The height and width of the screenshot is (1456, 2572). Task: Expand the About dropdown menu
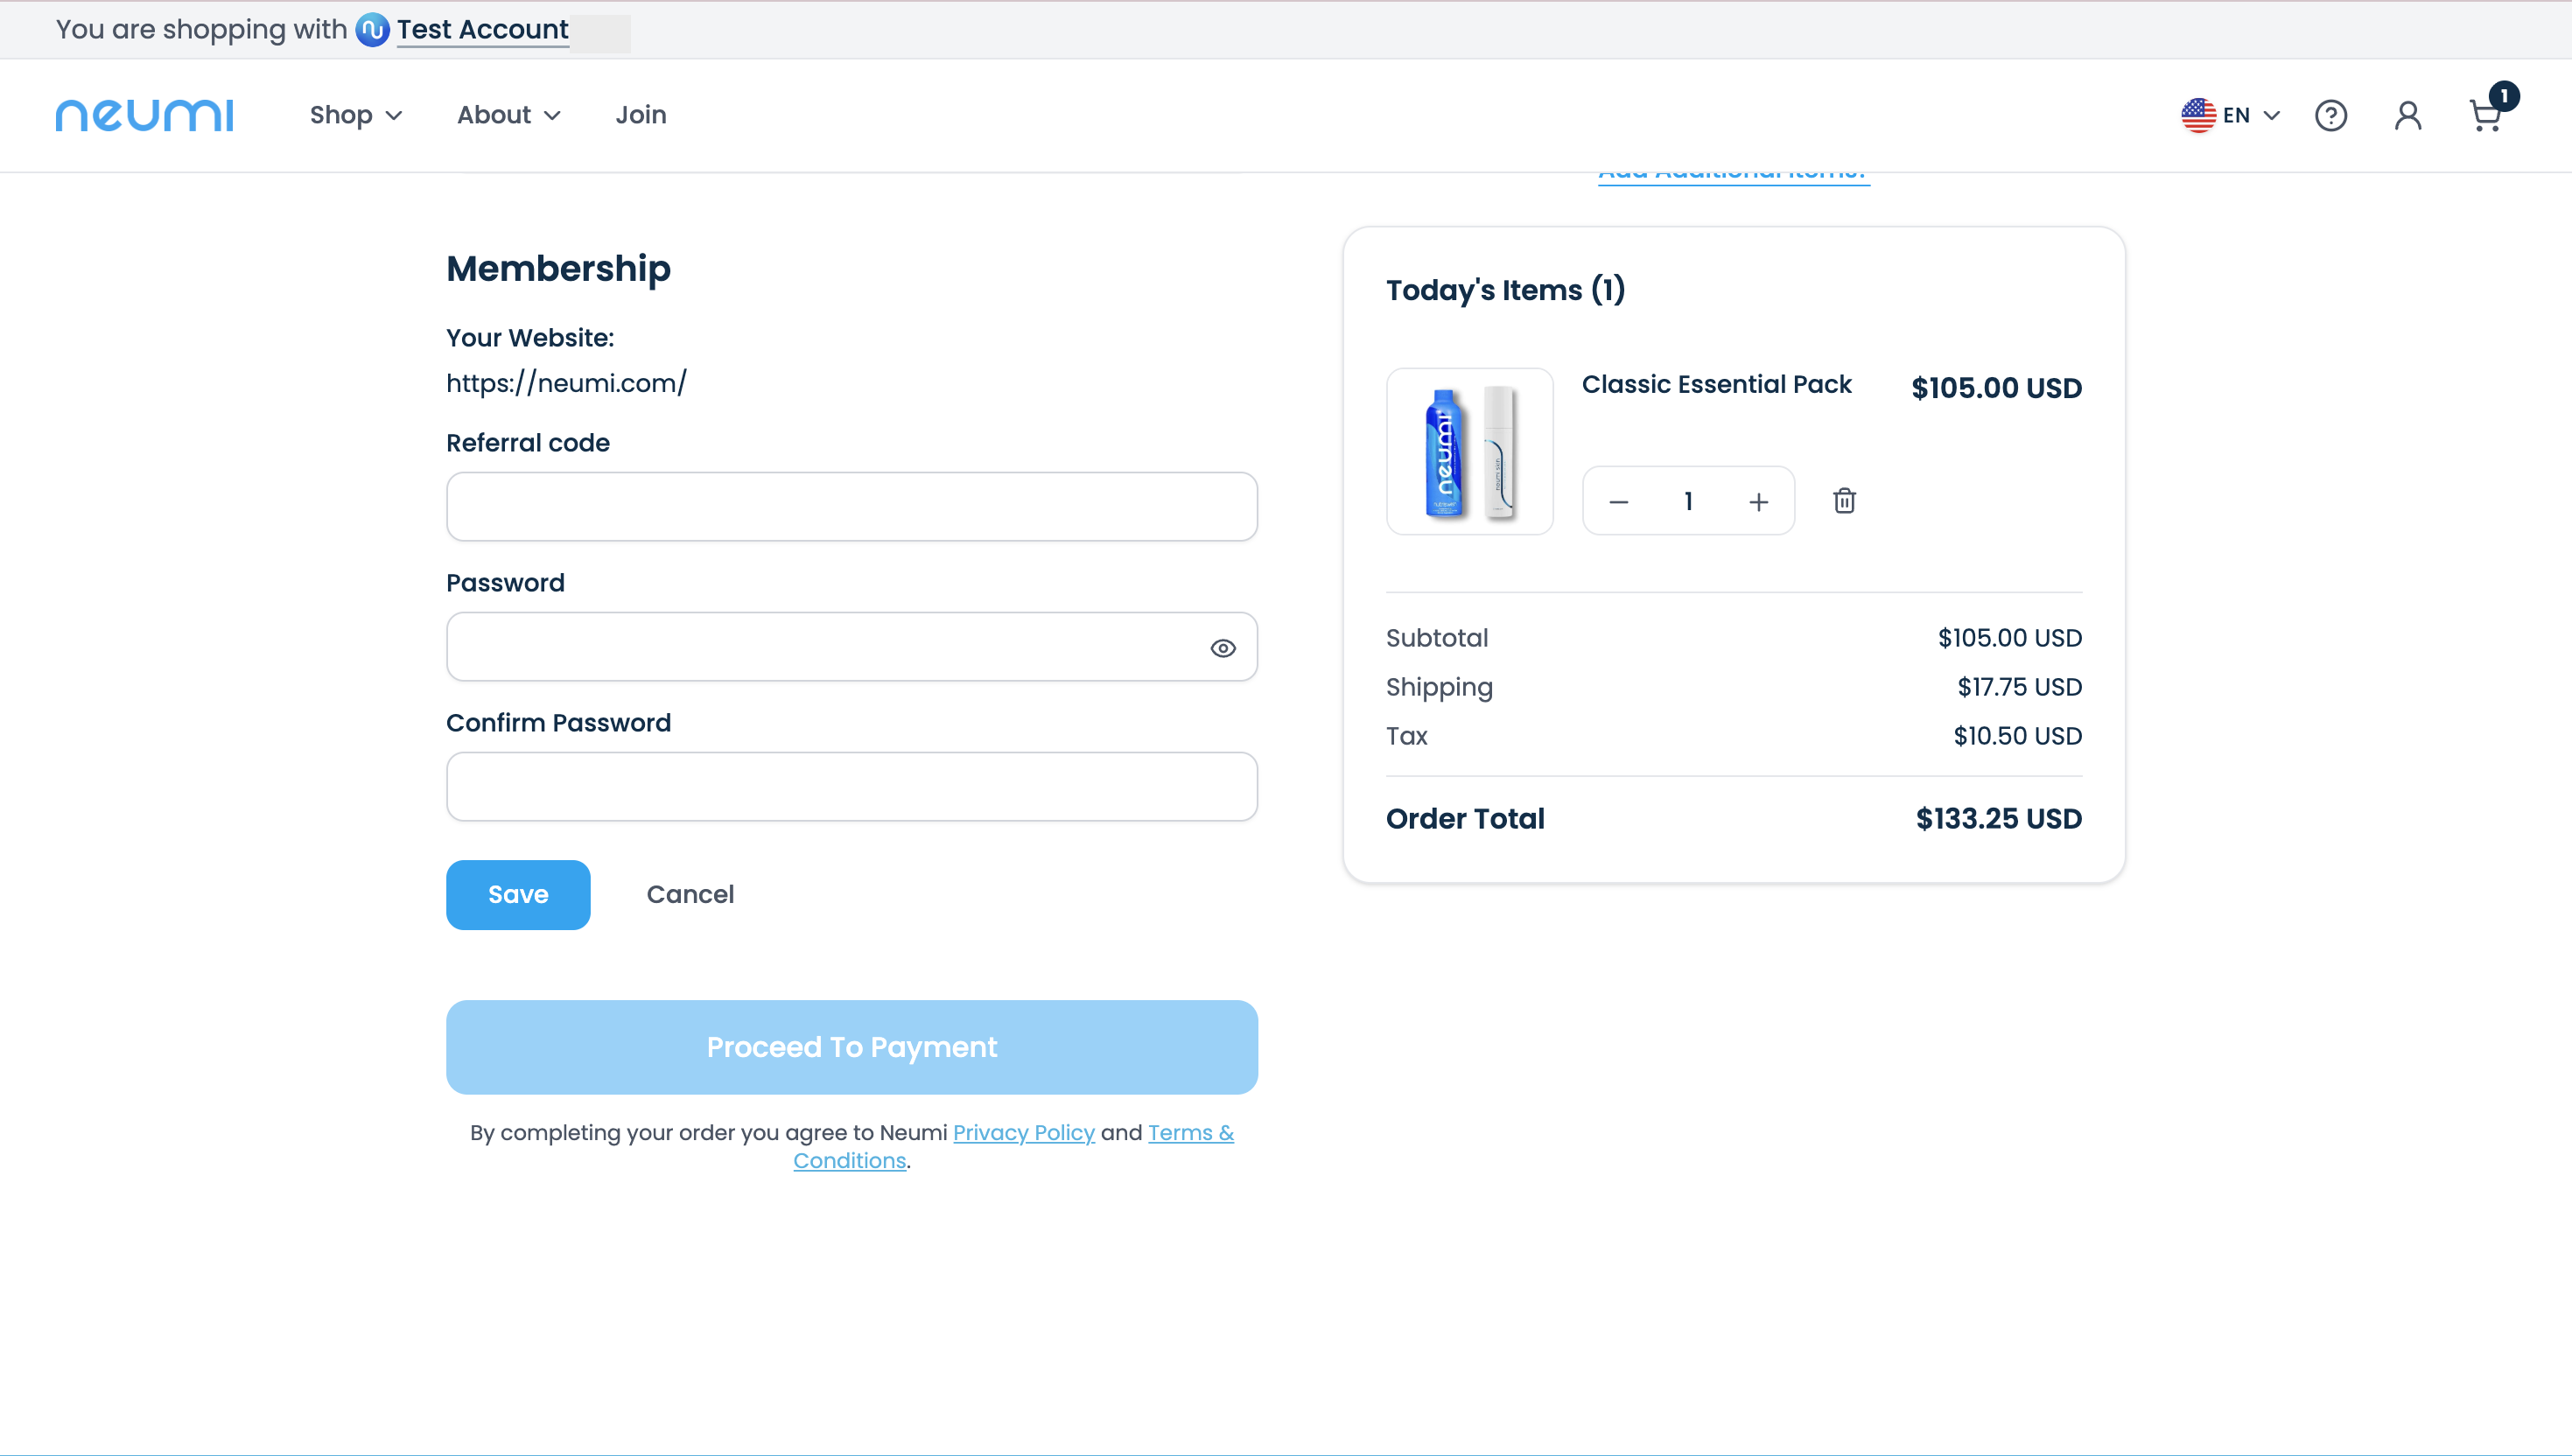click(x=509, y=115)
